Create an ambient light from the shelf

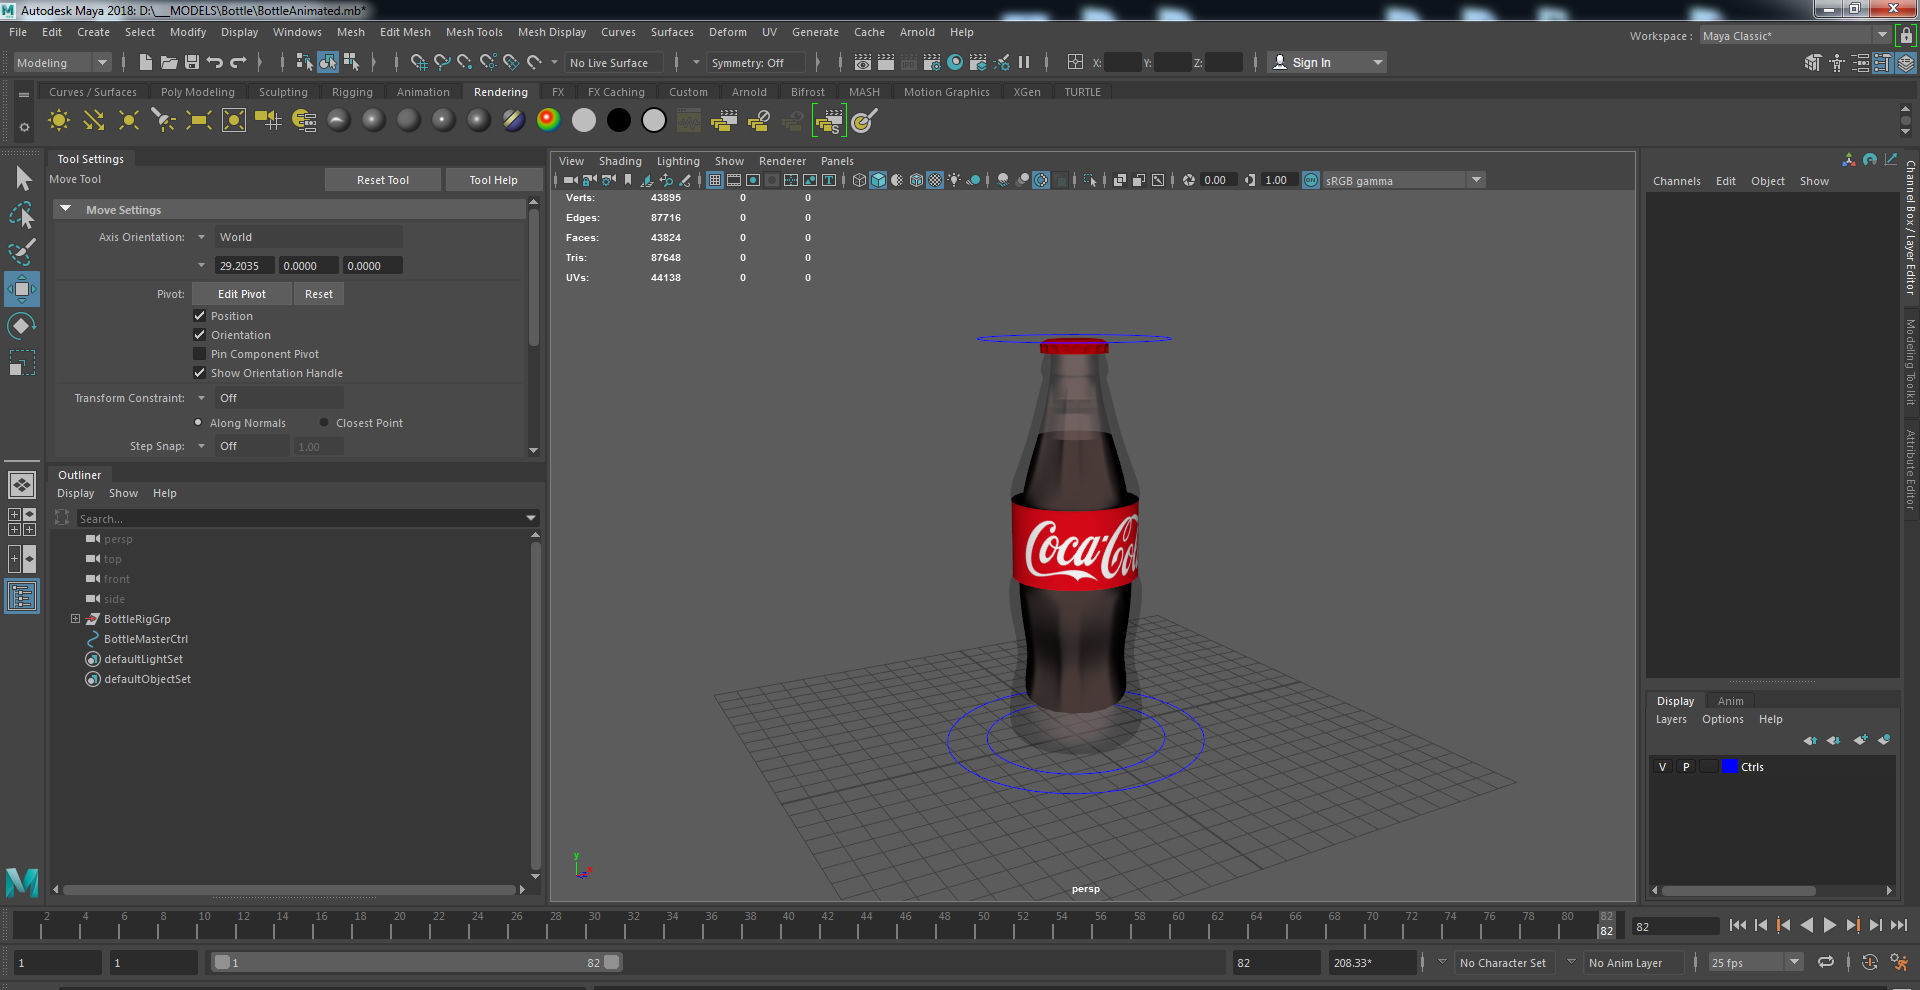59,121
